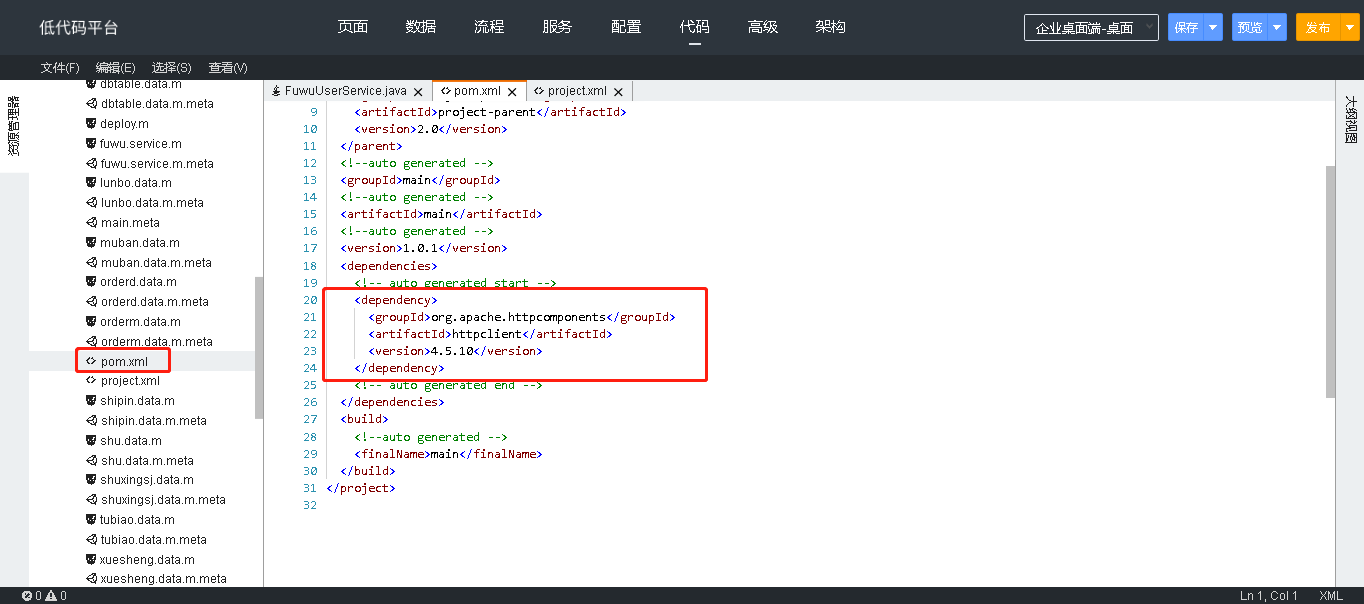This screenshot has height=604, width=1364.
Task: Click the main.meta file icon
Action: click(x=90, y=223)
